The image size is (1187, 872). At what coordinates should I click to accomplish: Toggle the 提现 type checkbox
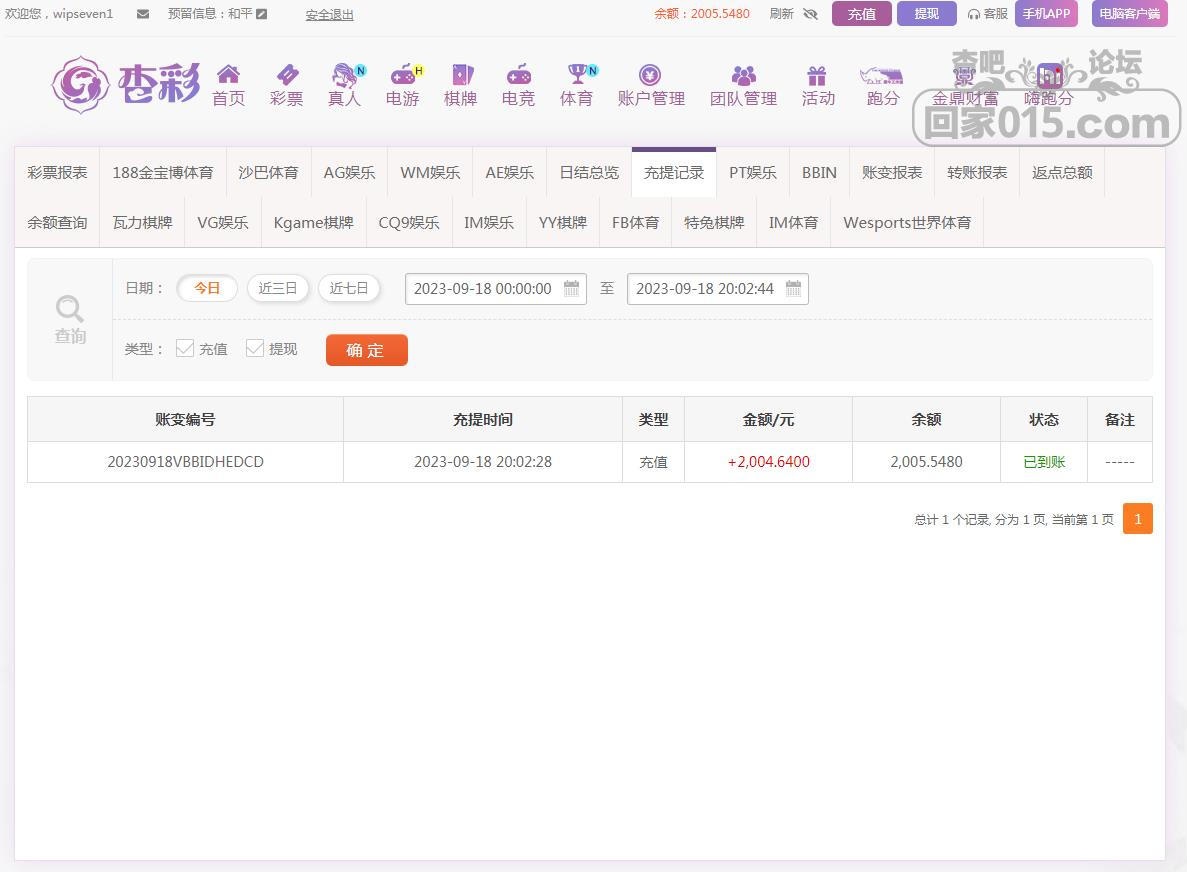click(255, 348)
